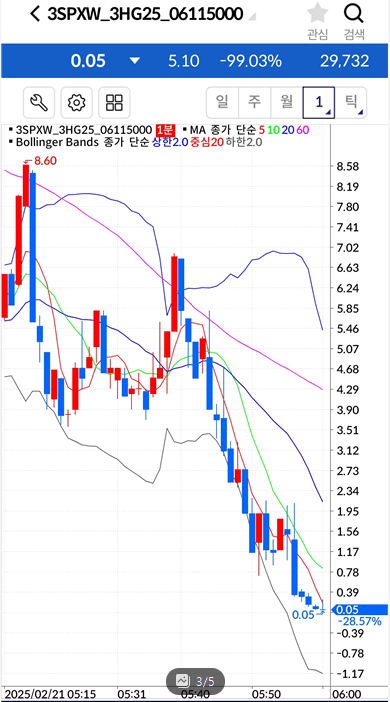Click 상한2.0 upper band legend

pyautogui.click(x=170, y=142)
